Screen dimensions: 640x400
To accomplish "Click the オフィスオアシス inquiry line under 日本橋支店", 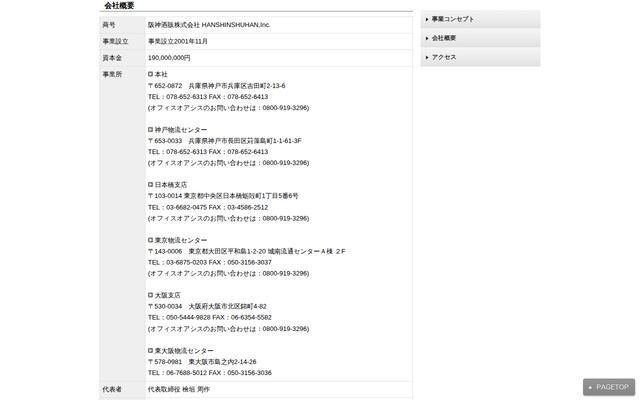I will pos(228,219).
